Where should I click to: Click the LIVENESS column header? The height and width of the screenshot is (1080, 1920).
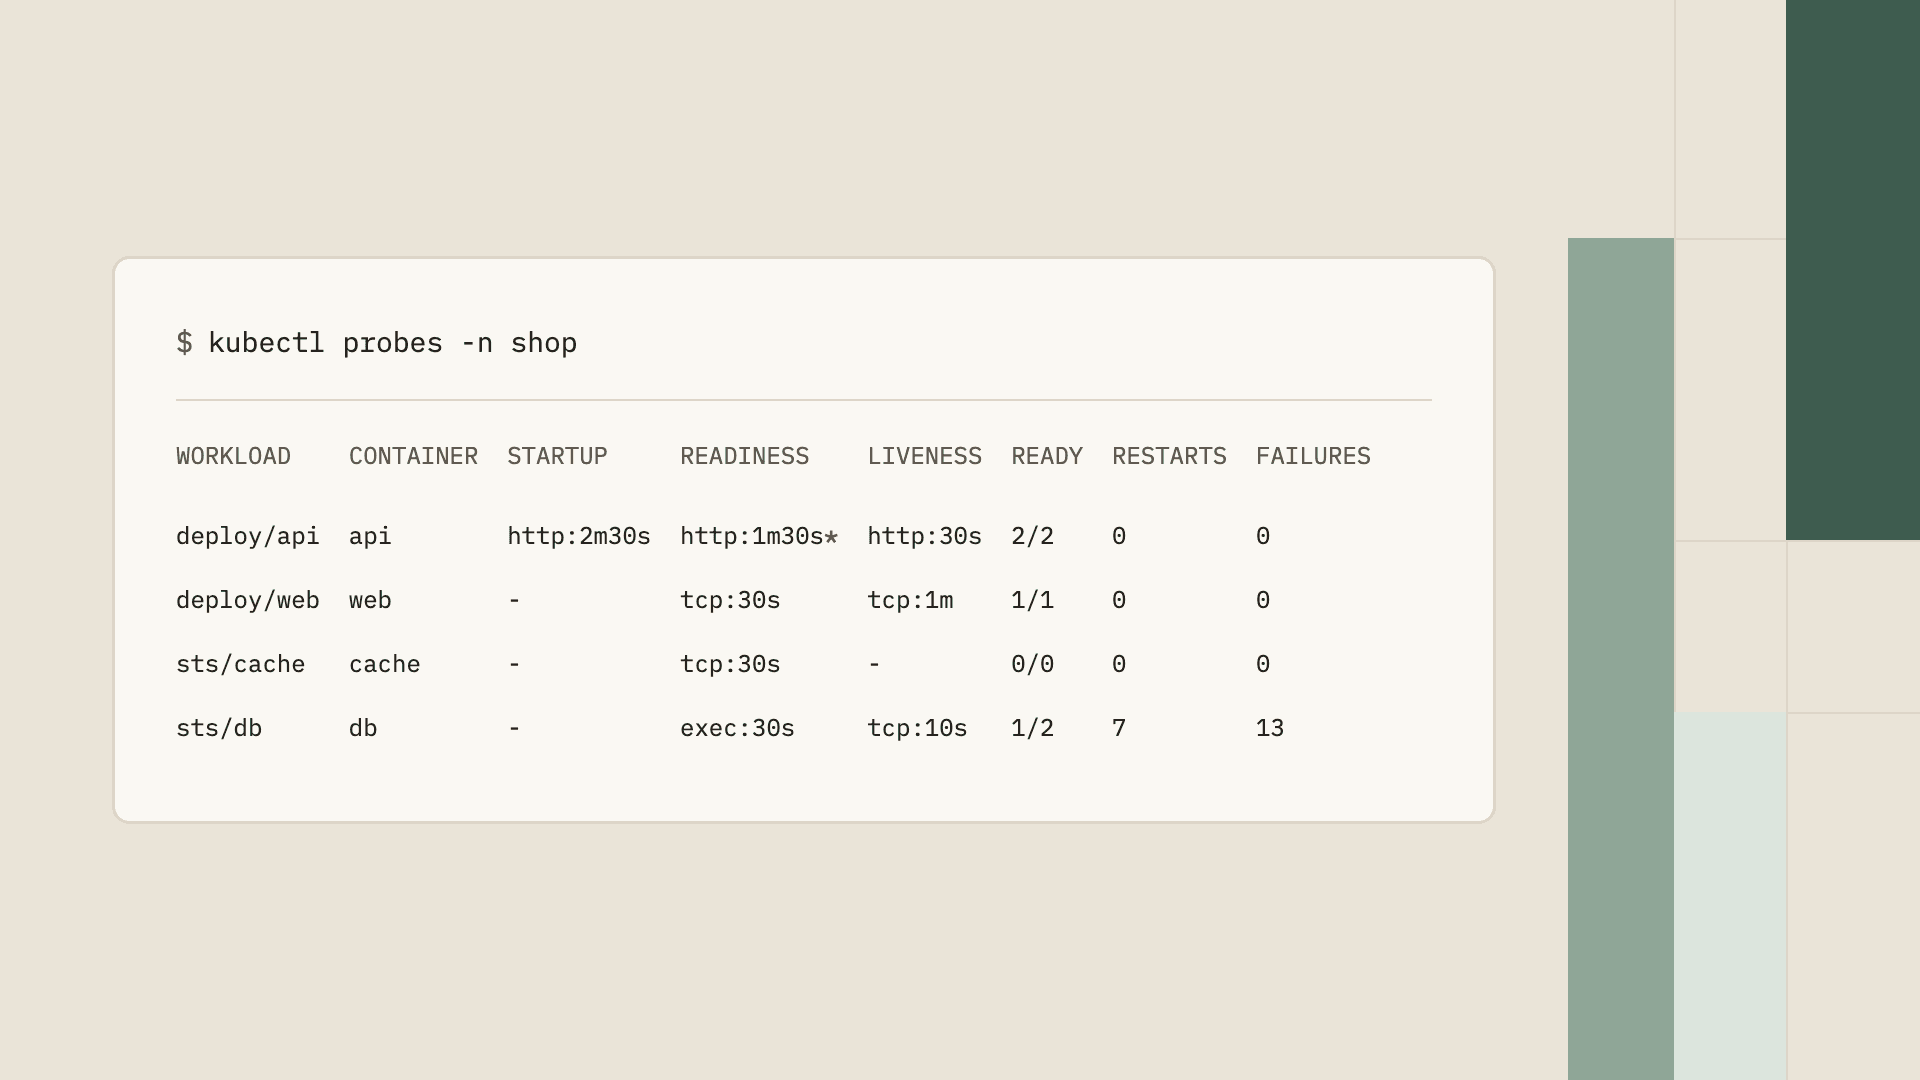pyautogui.click(x=924, y=457)
